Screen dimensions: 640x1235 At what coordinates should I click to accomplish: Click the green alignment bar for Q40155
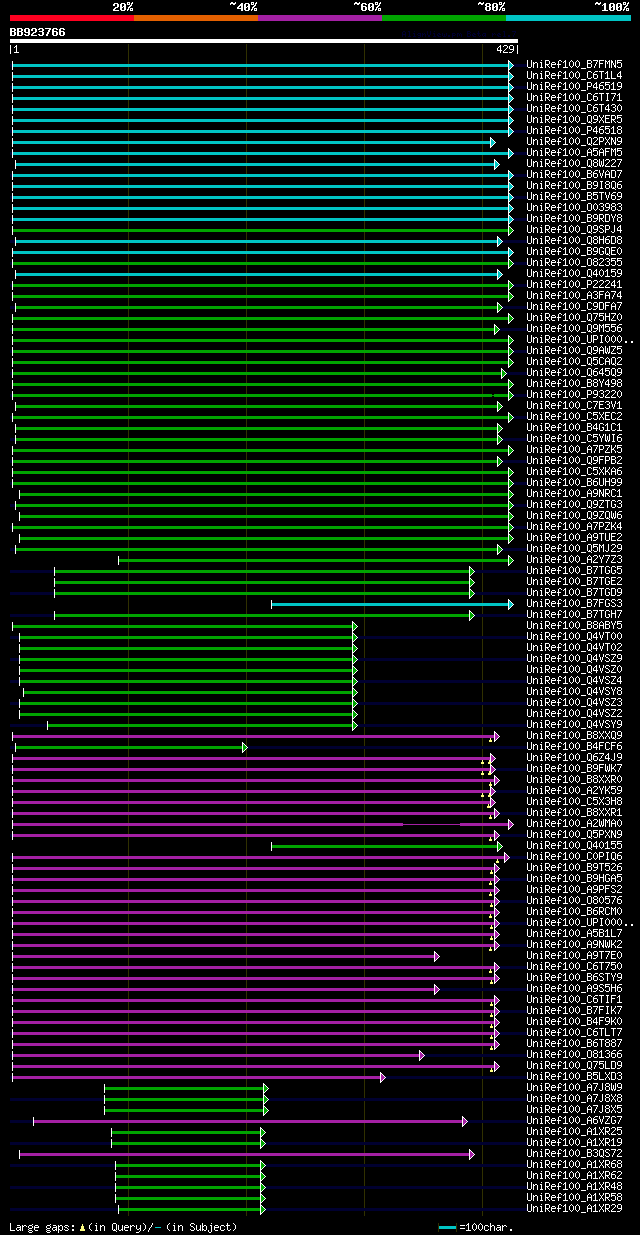click(x=386, y=846)
